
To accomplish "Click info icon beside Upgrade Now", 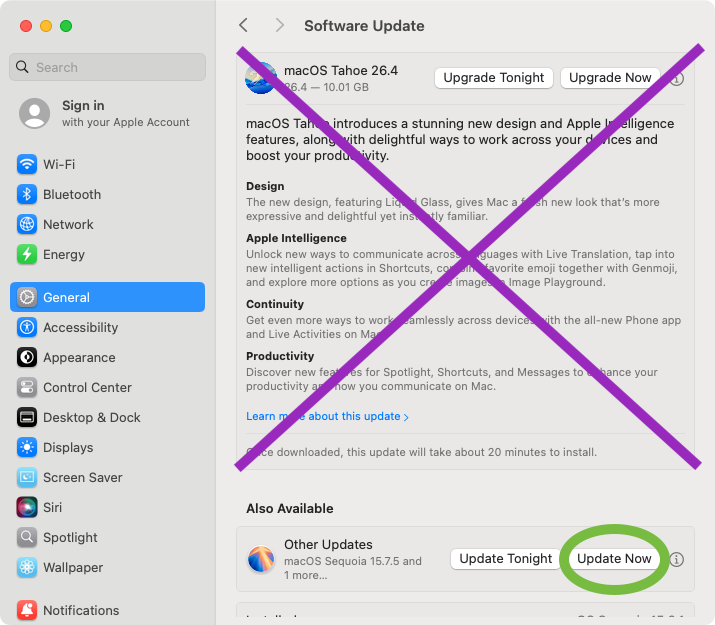I will click(x=677, y=79).
